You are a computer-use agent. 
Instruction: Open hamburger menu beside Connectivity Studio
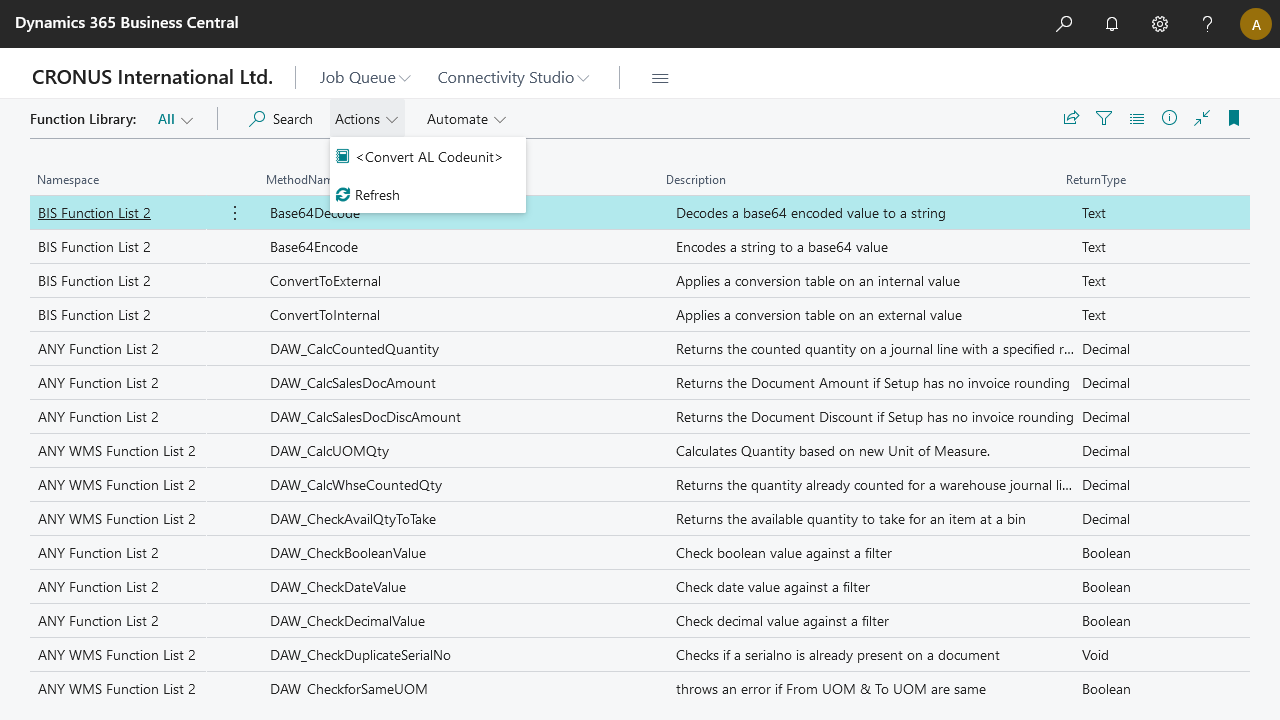[660, 78]
